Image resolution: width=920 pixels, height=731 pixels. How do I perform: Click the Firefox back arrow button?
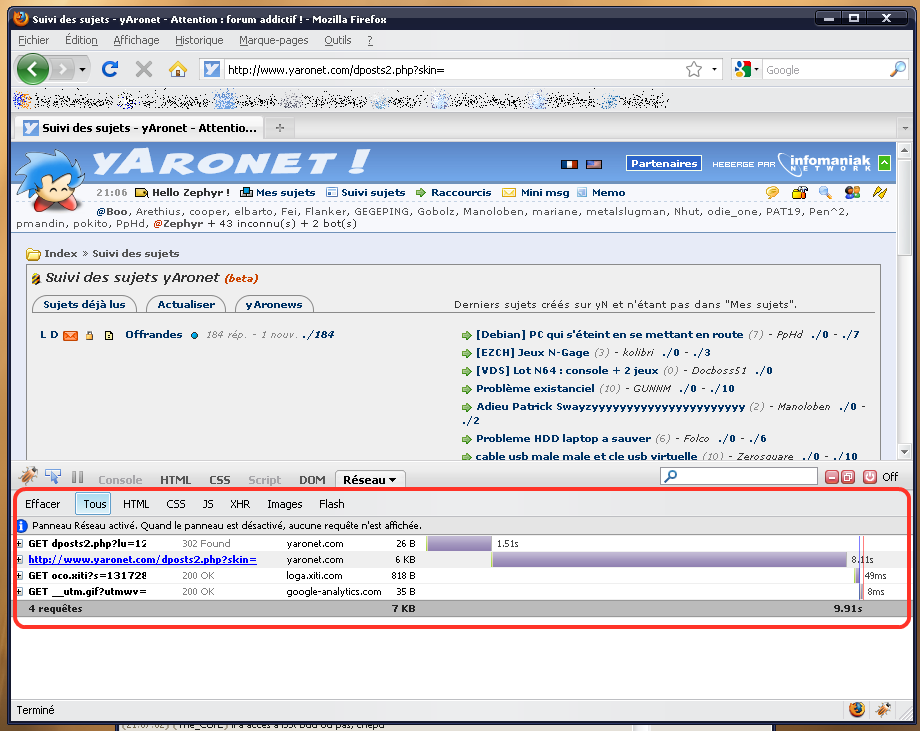tap(33, 69)
